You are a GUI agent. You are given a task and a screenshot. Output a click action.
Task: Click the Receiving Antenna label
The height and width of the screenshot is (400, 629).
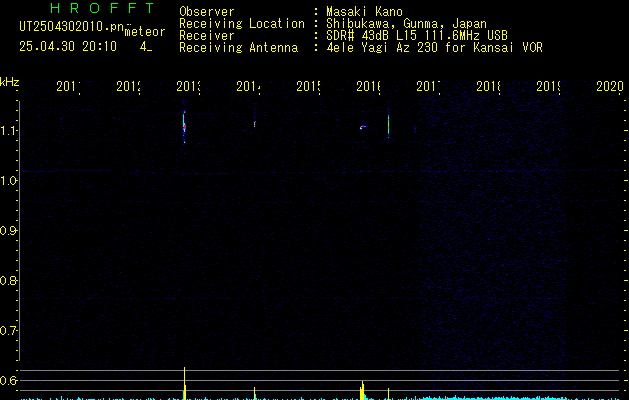[x=239, y=48]
